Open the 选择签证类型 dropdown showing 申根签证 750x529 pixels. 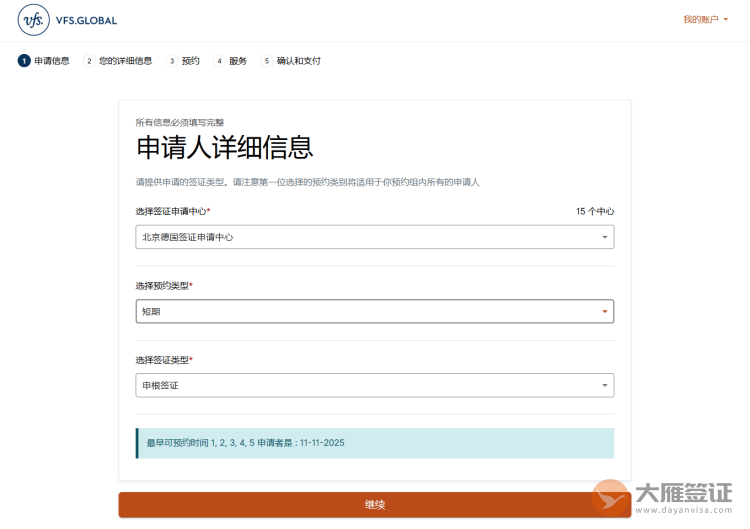pyautogui.click(x=375, y=386)
